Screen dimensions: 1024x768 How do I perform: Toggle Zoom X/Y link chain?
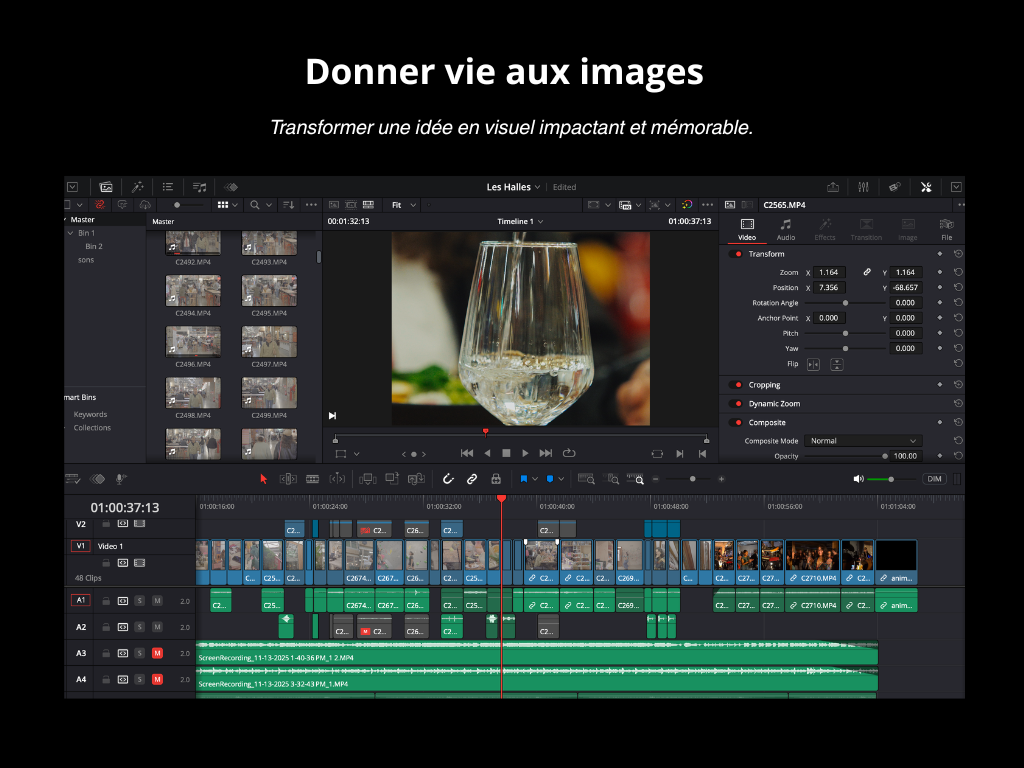click(x=867, y=272)
